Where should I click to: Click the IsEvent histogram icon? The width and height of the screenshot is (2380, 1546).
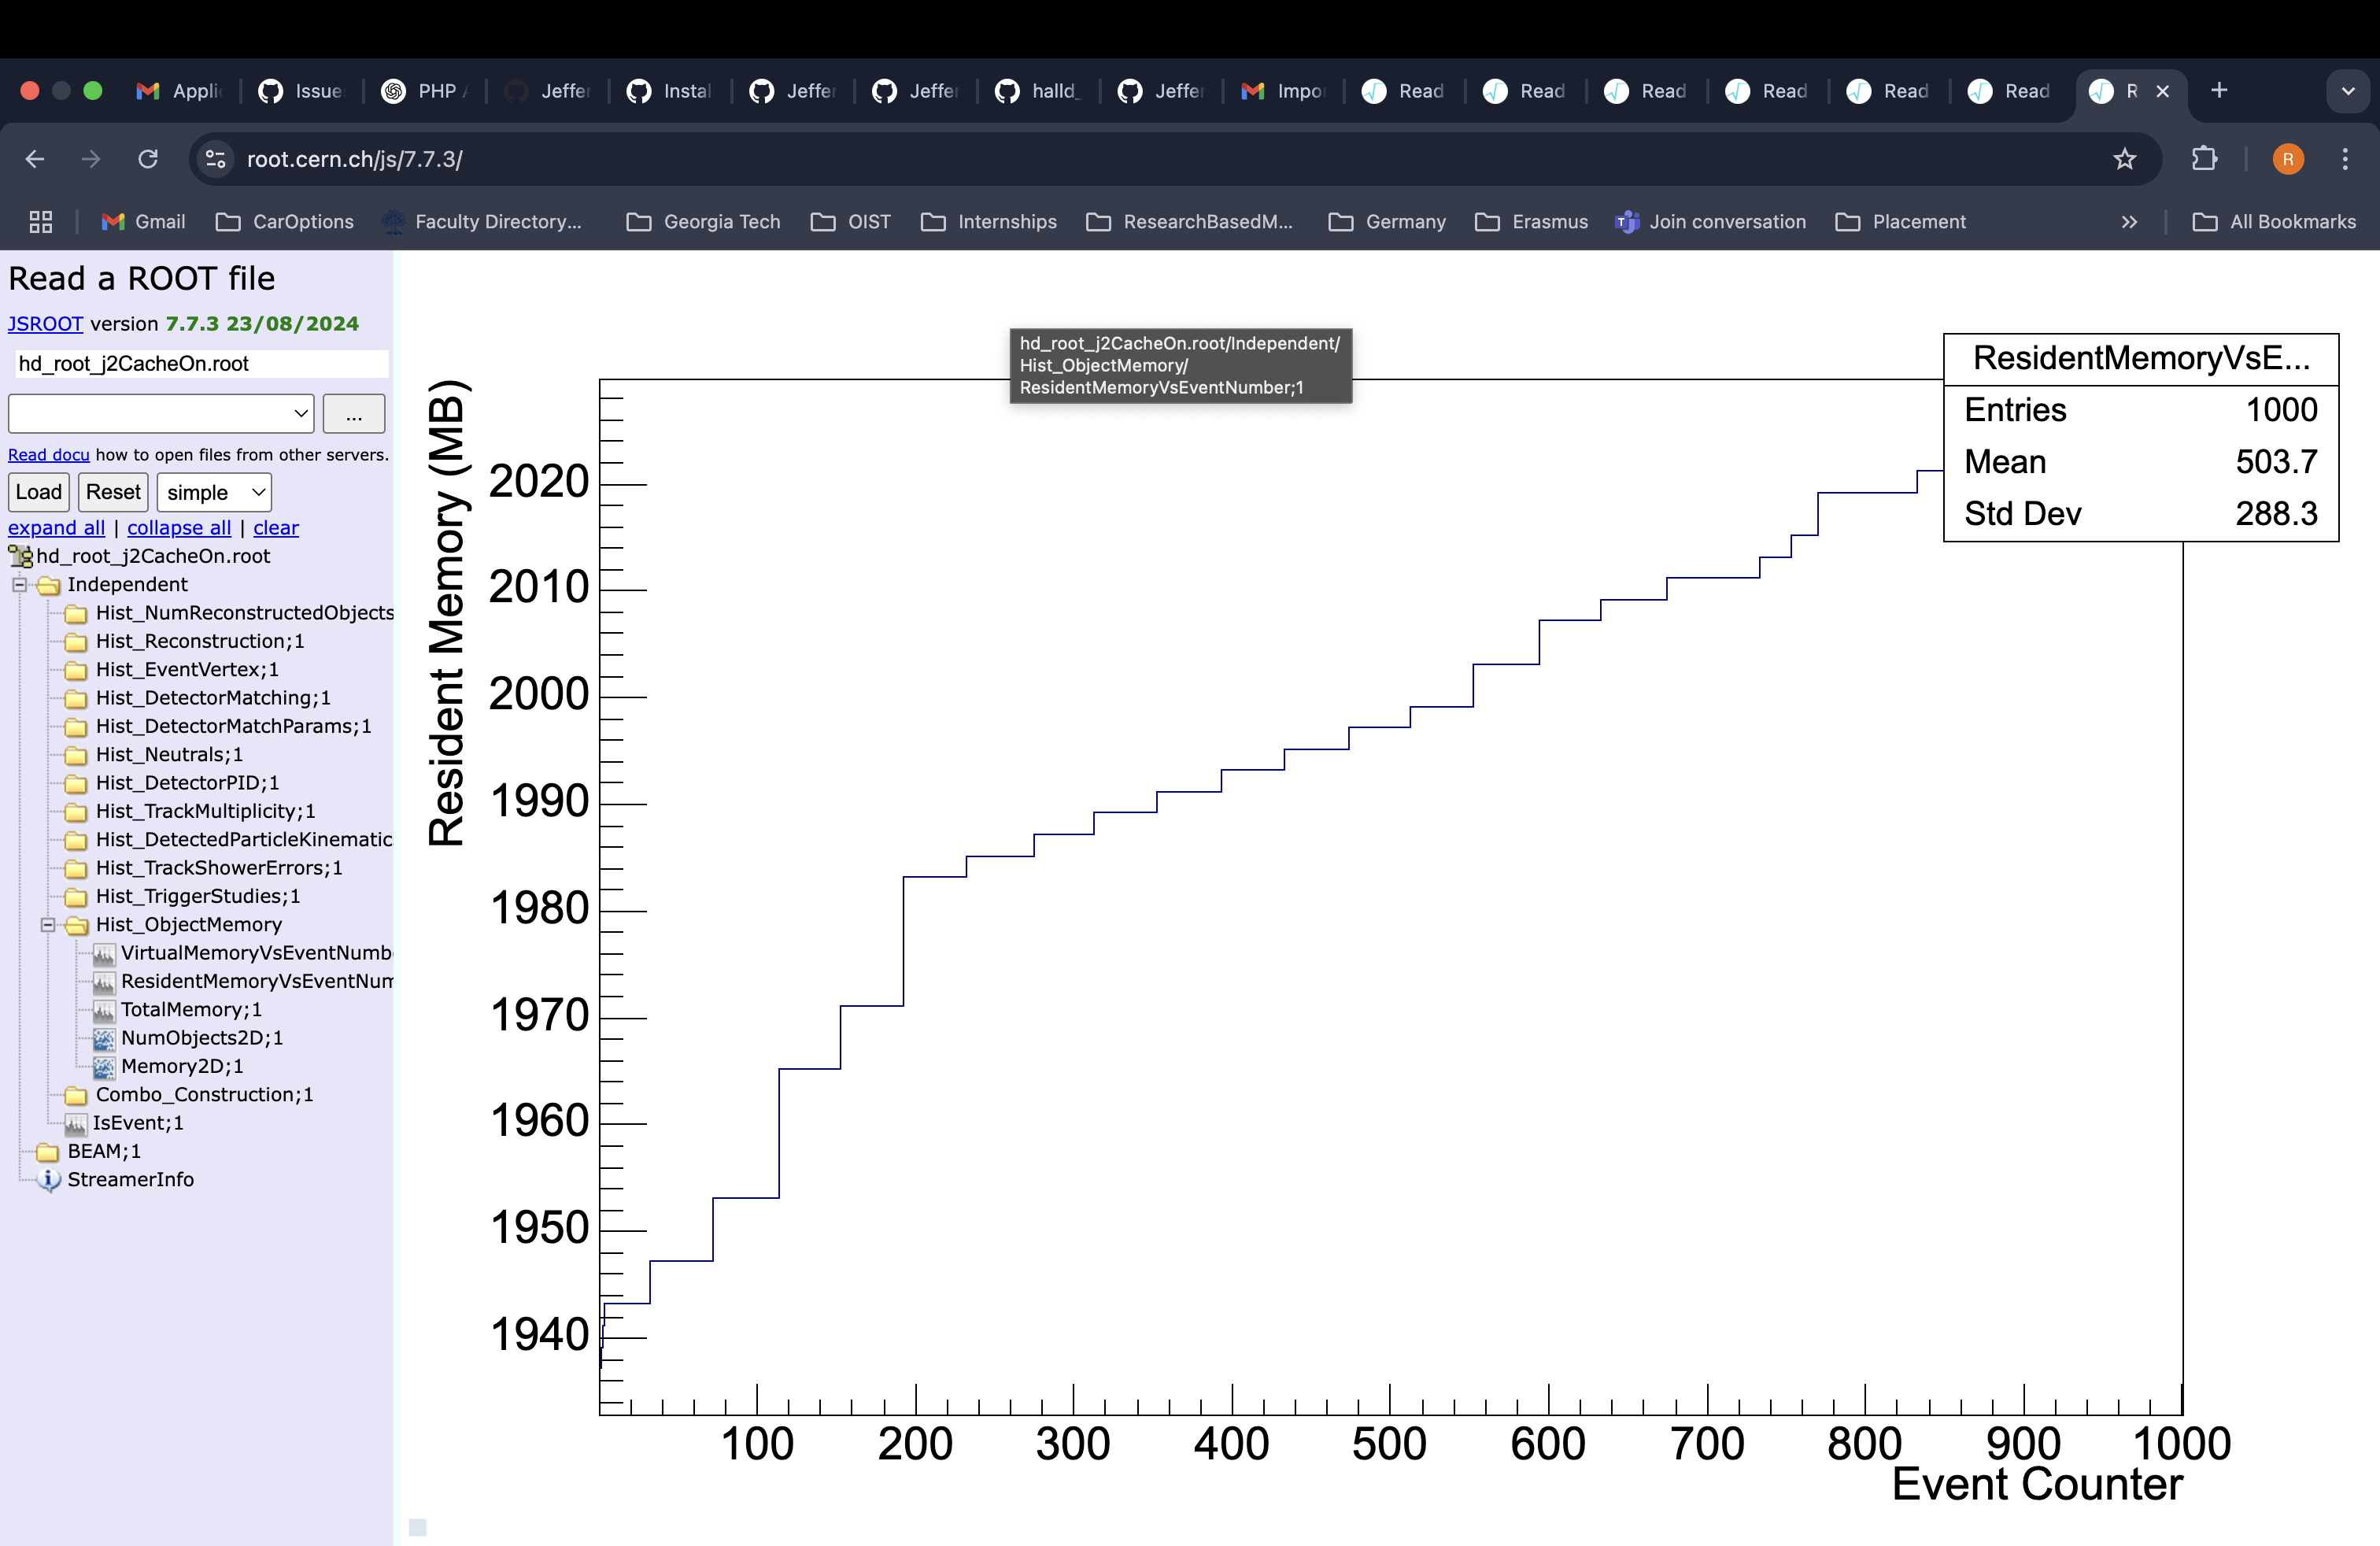tap(75, 1123)
